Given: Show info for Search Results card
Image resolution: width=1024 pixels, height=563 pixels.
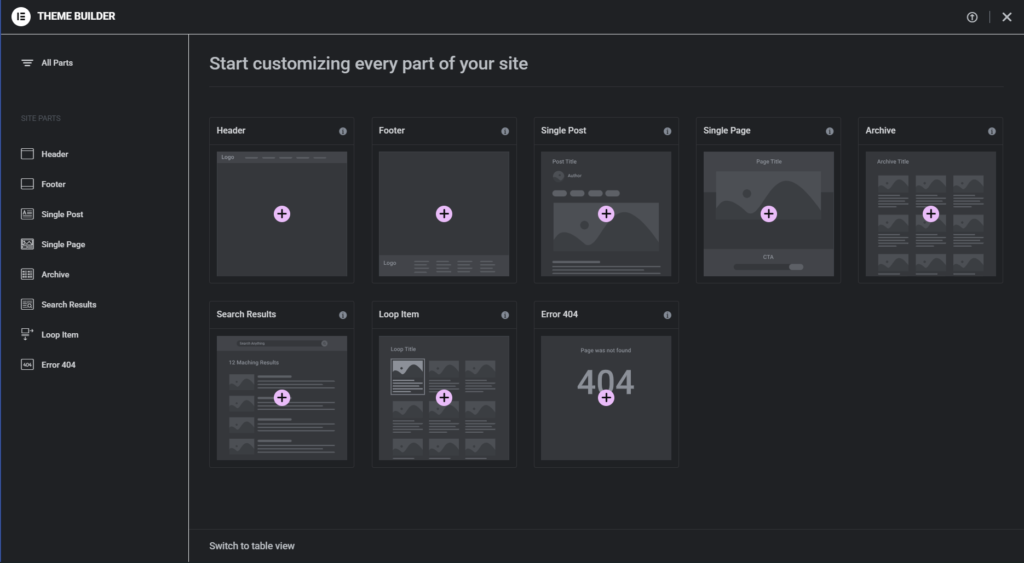Looking at the screenshot, I should coord(343,315).
